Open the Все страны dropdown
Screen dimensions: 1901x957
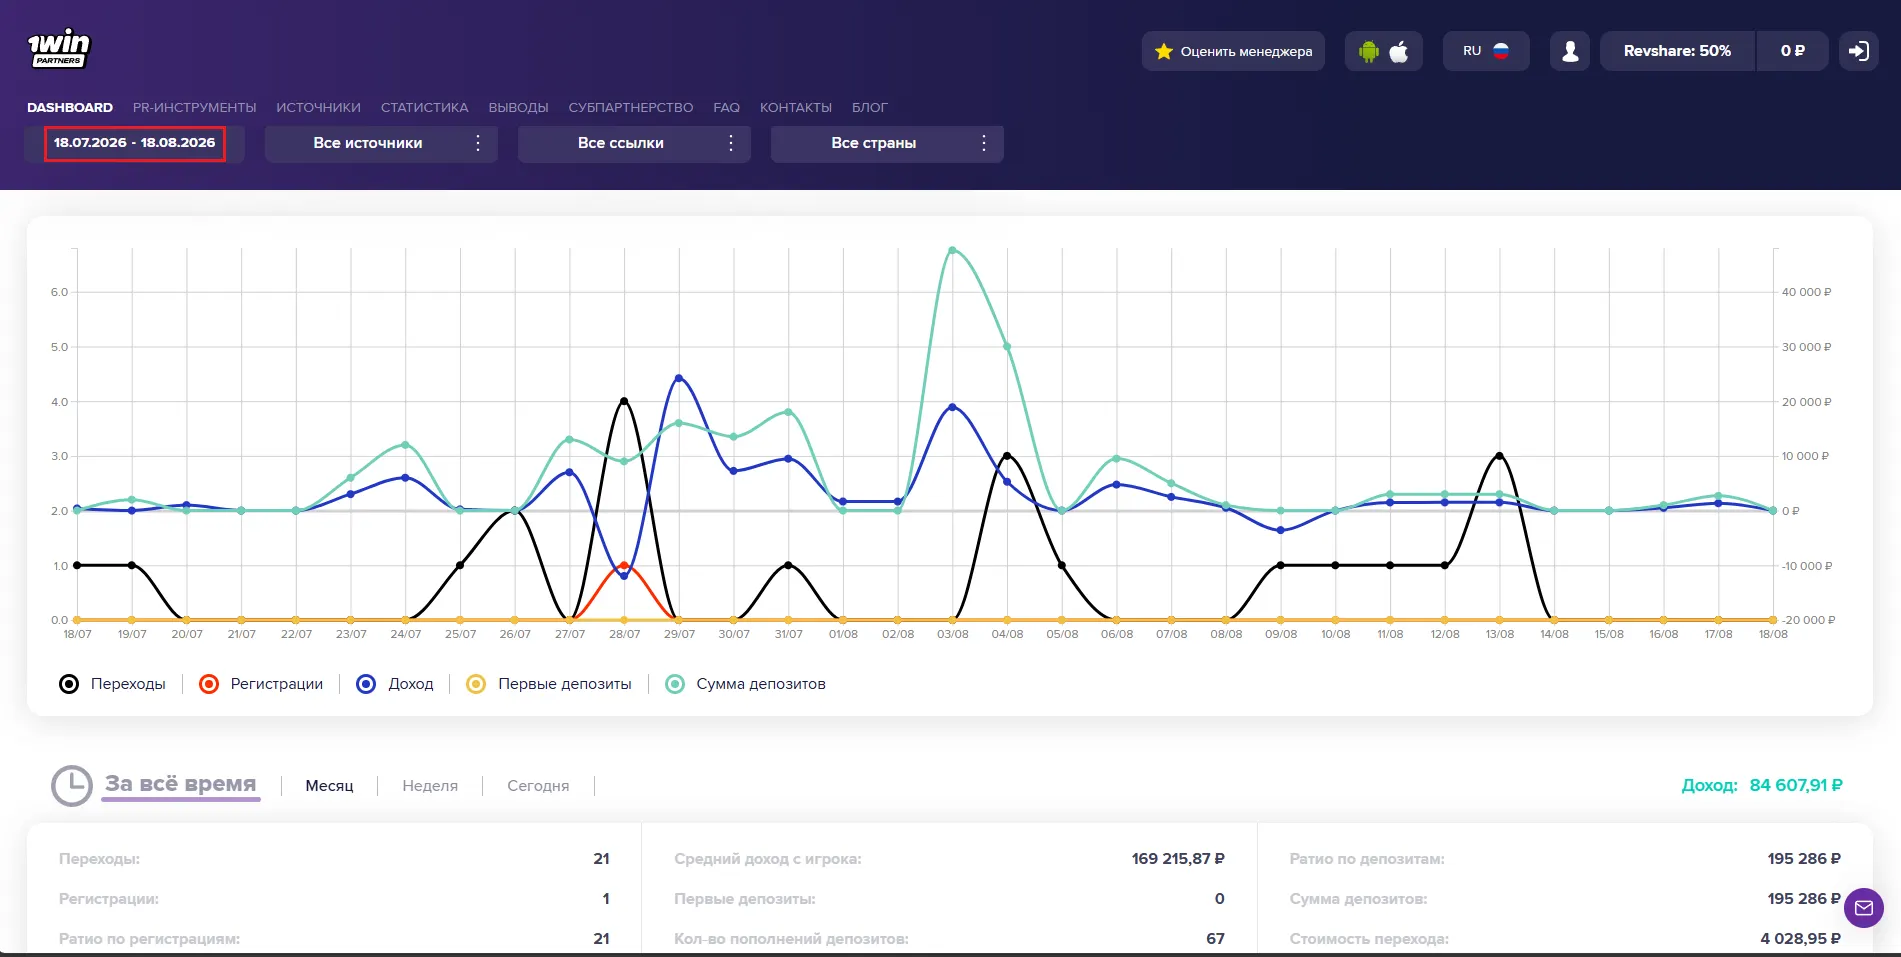[887, 143]
